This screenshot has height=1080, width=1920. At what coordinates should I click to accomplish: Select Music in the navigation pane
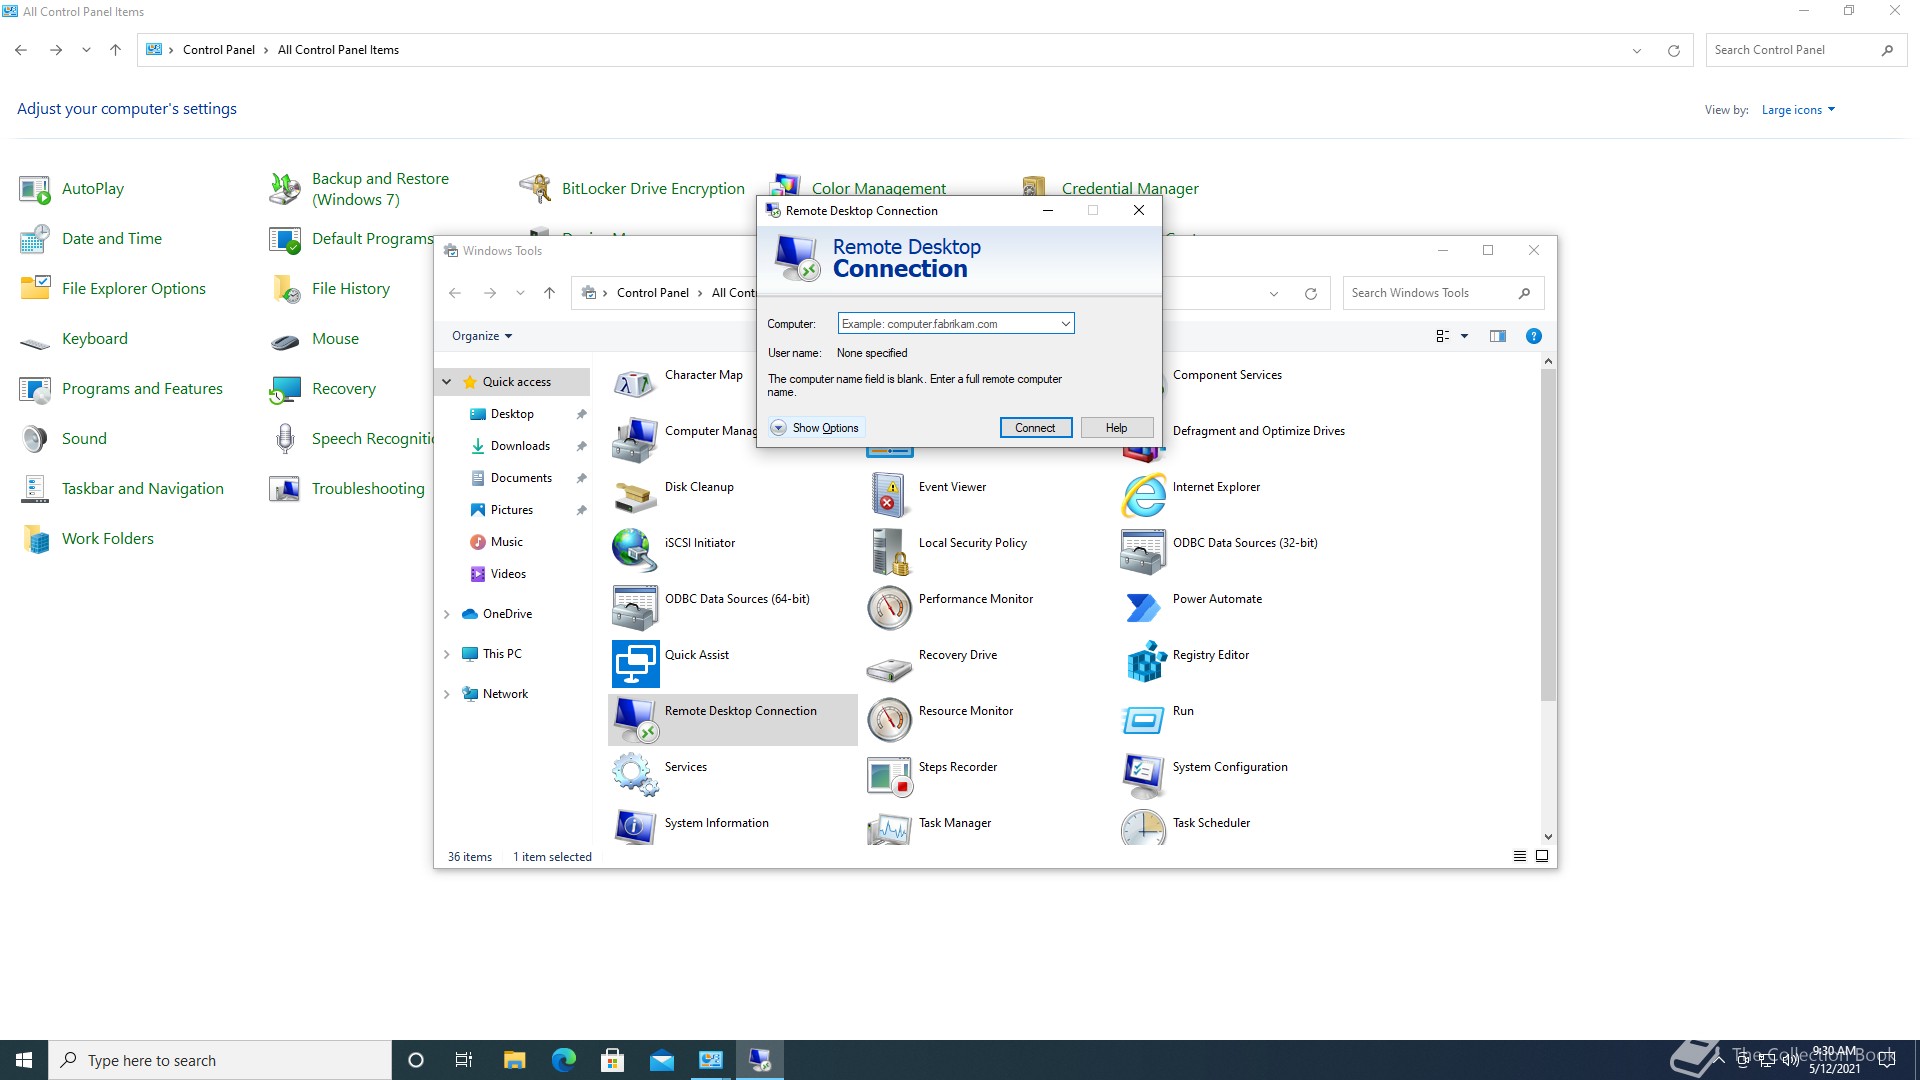pyautogui.click(x=507, y=542)
